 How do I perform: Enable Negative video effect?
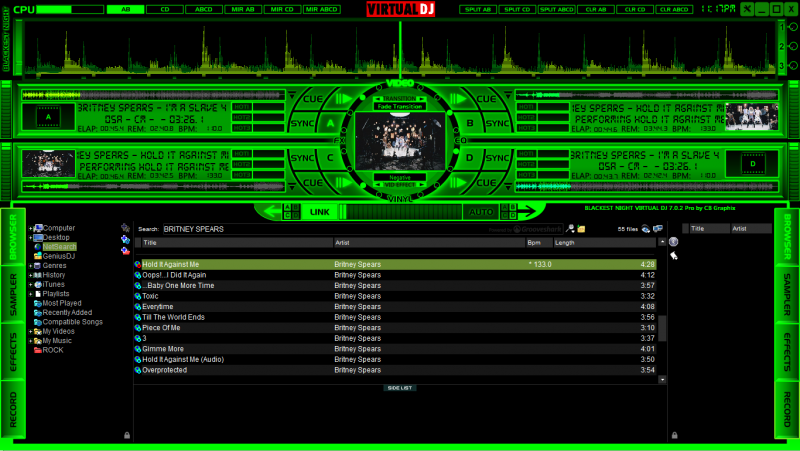click(x=400, y=178)
